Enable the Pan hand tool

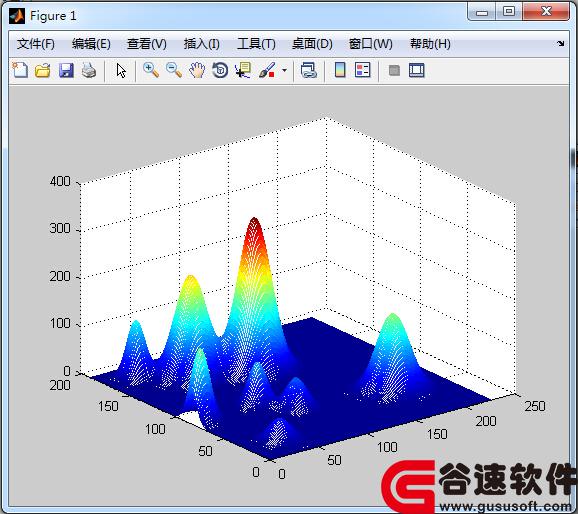(197, 70)
